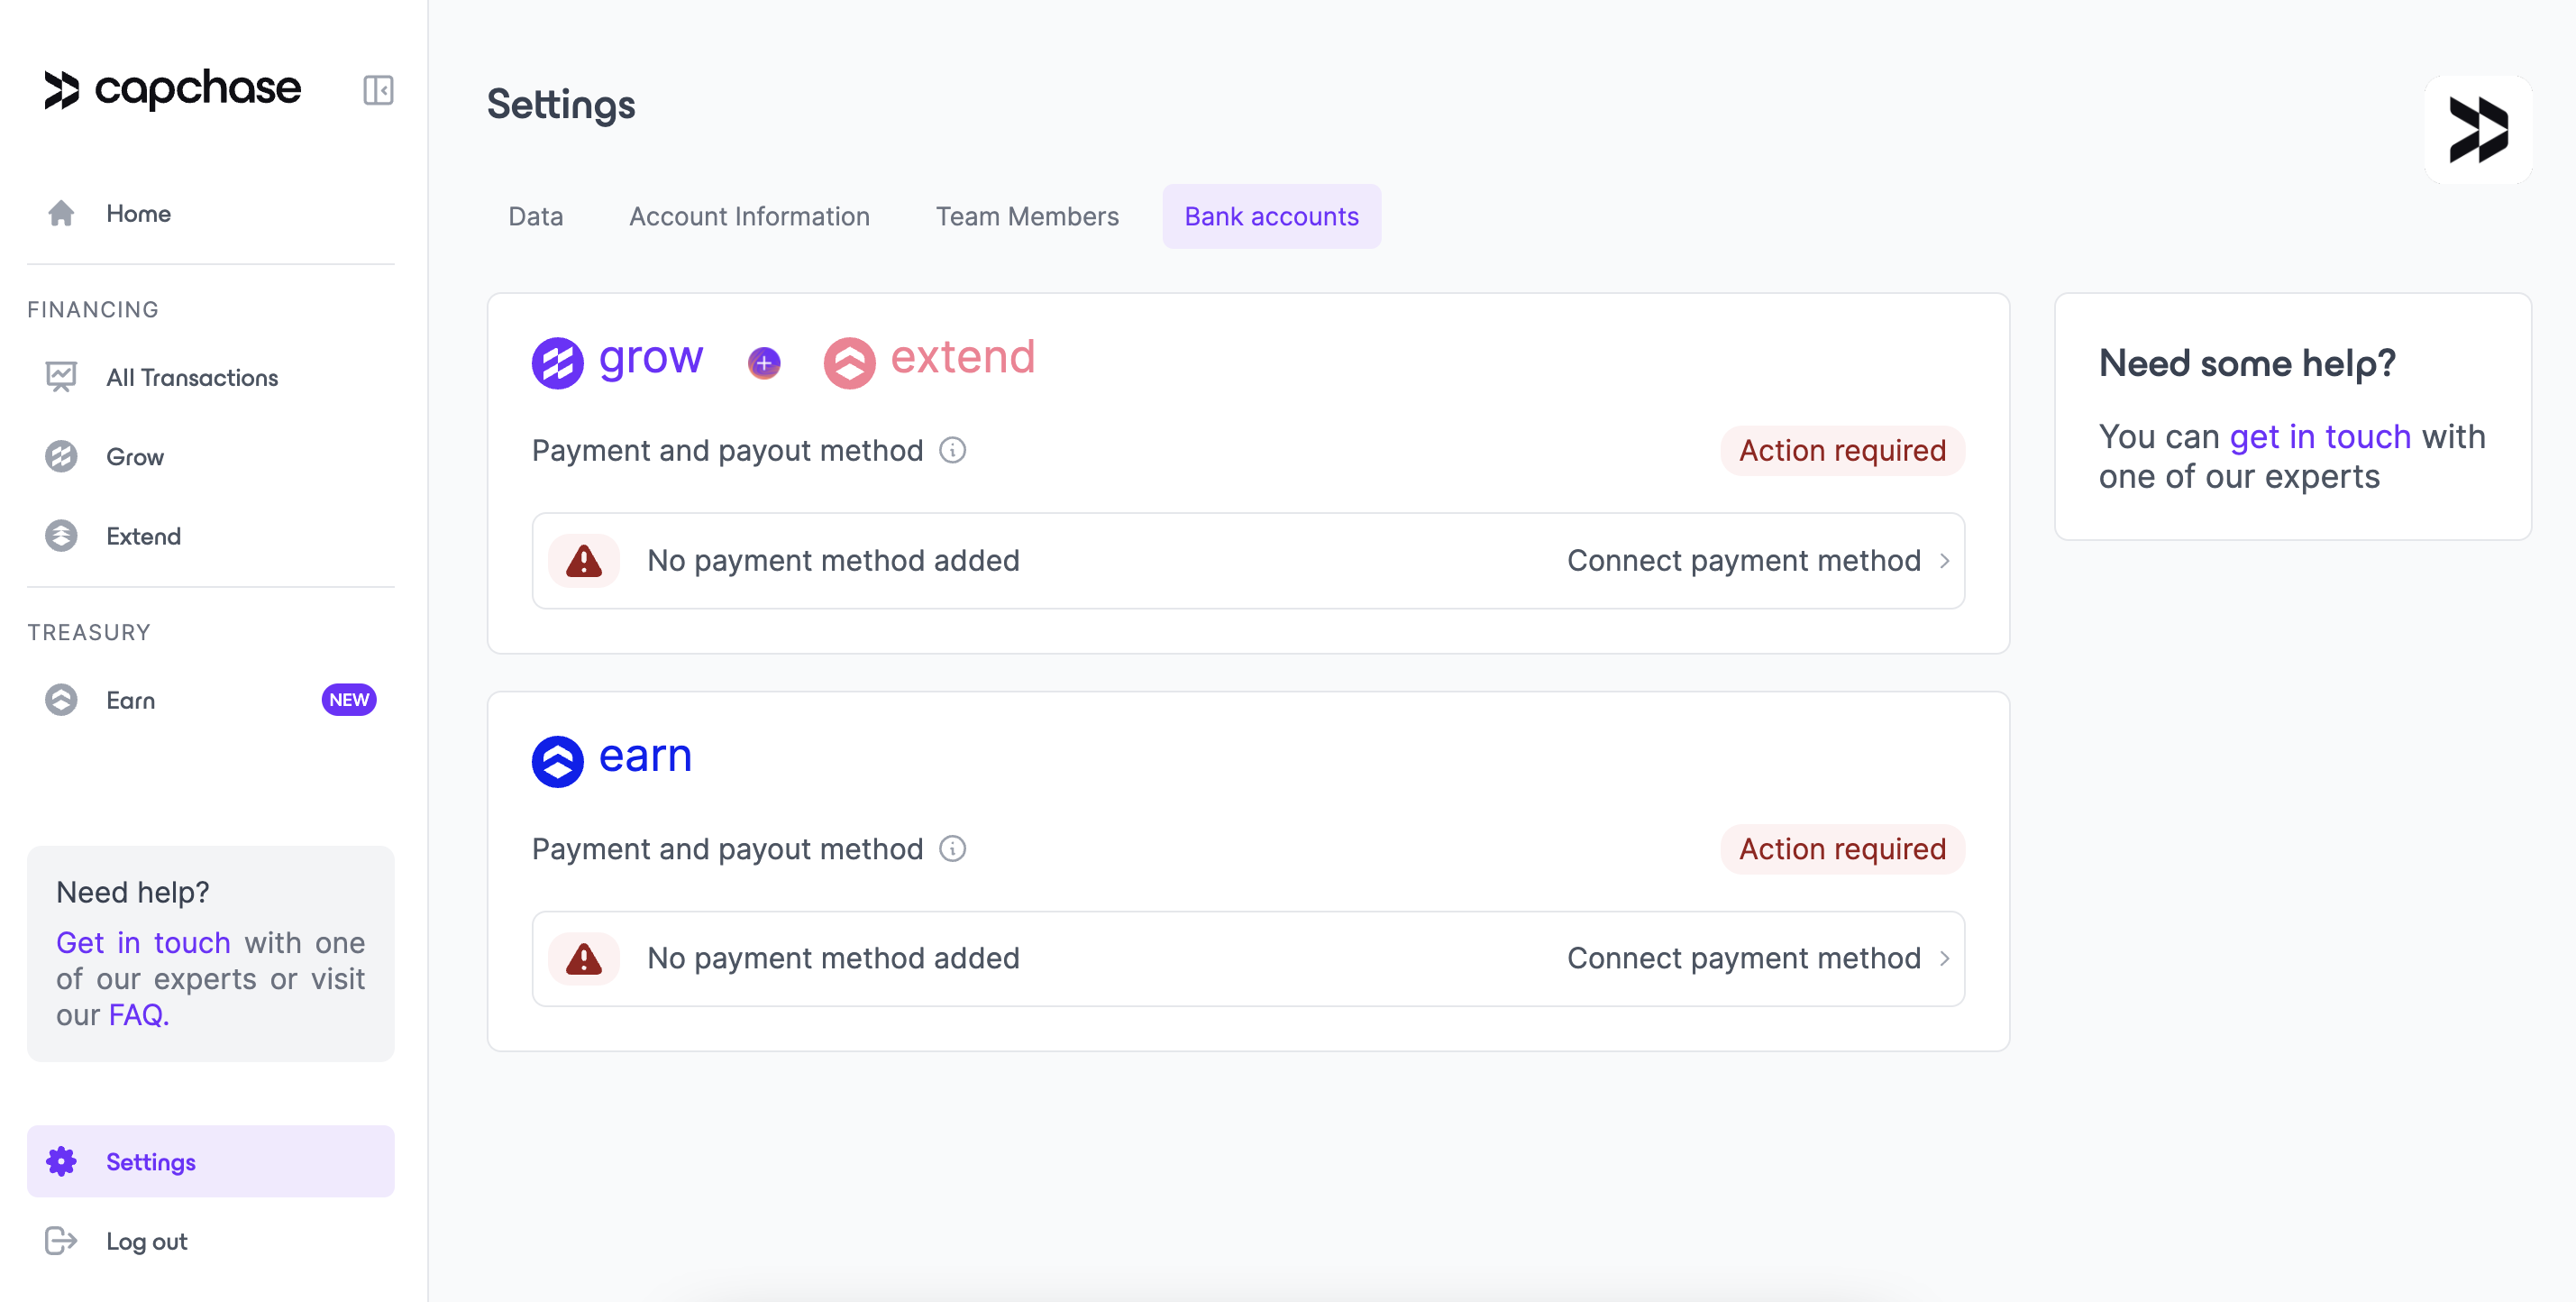Click warning triangle in grow + extend card
This screenshot has width=2576, height=1302.
point(584,560)
